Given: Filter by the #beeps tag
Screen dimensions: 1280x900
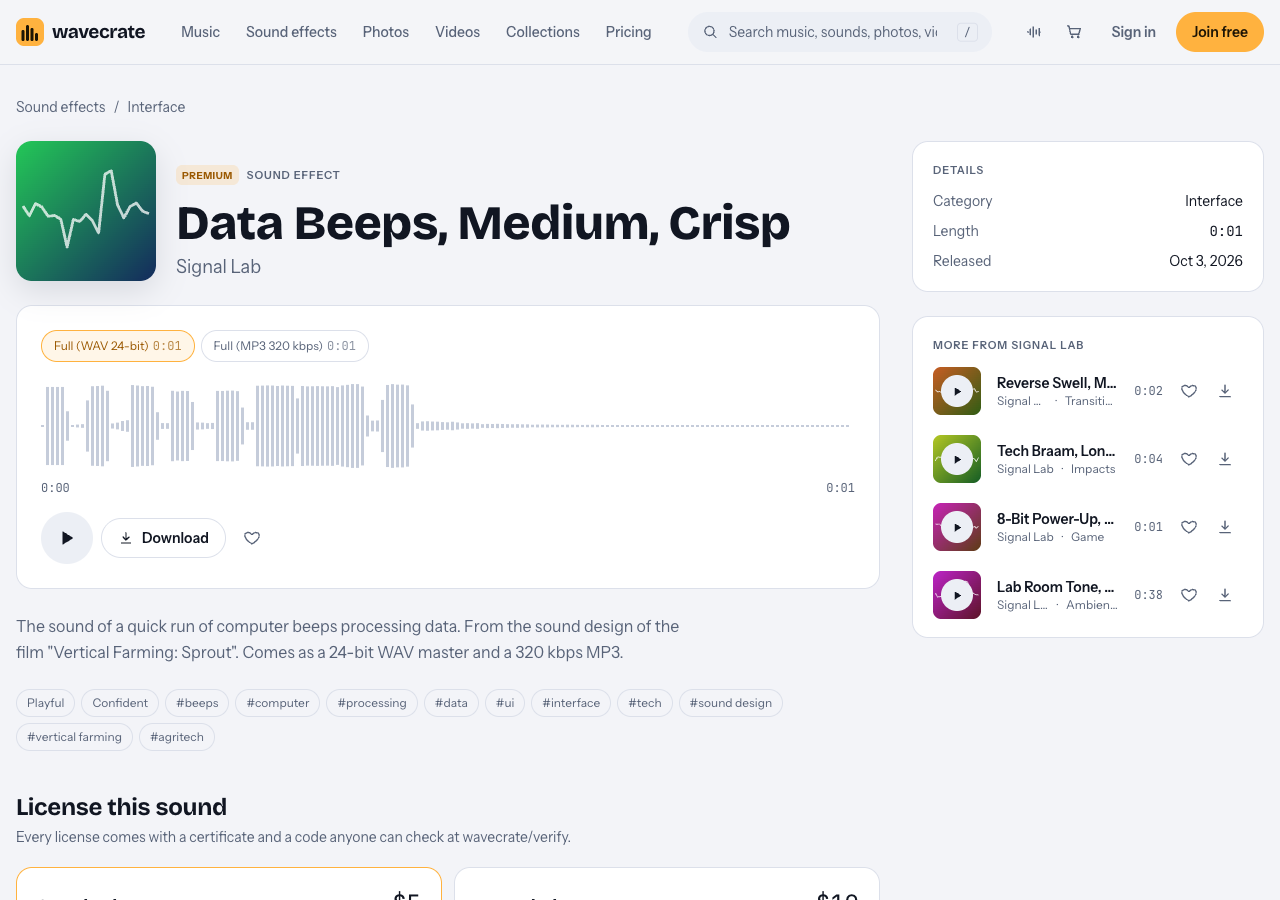Looking at the screenshot, I should [197, 703].
